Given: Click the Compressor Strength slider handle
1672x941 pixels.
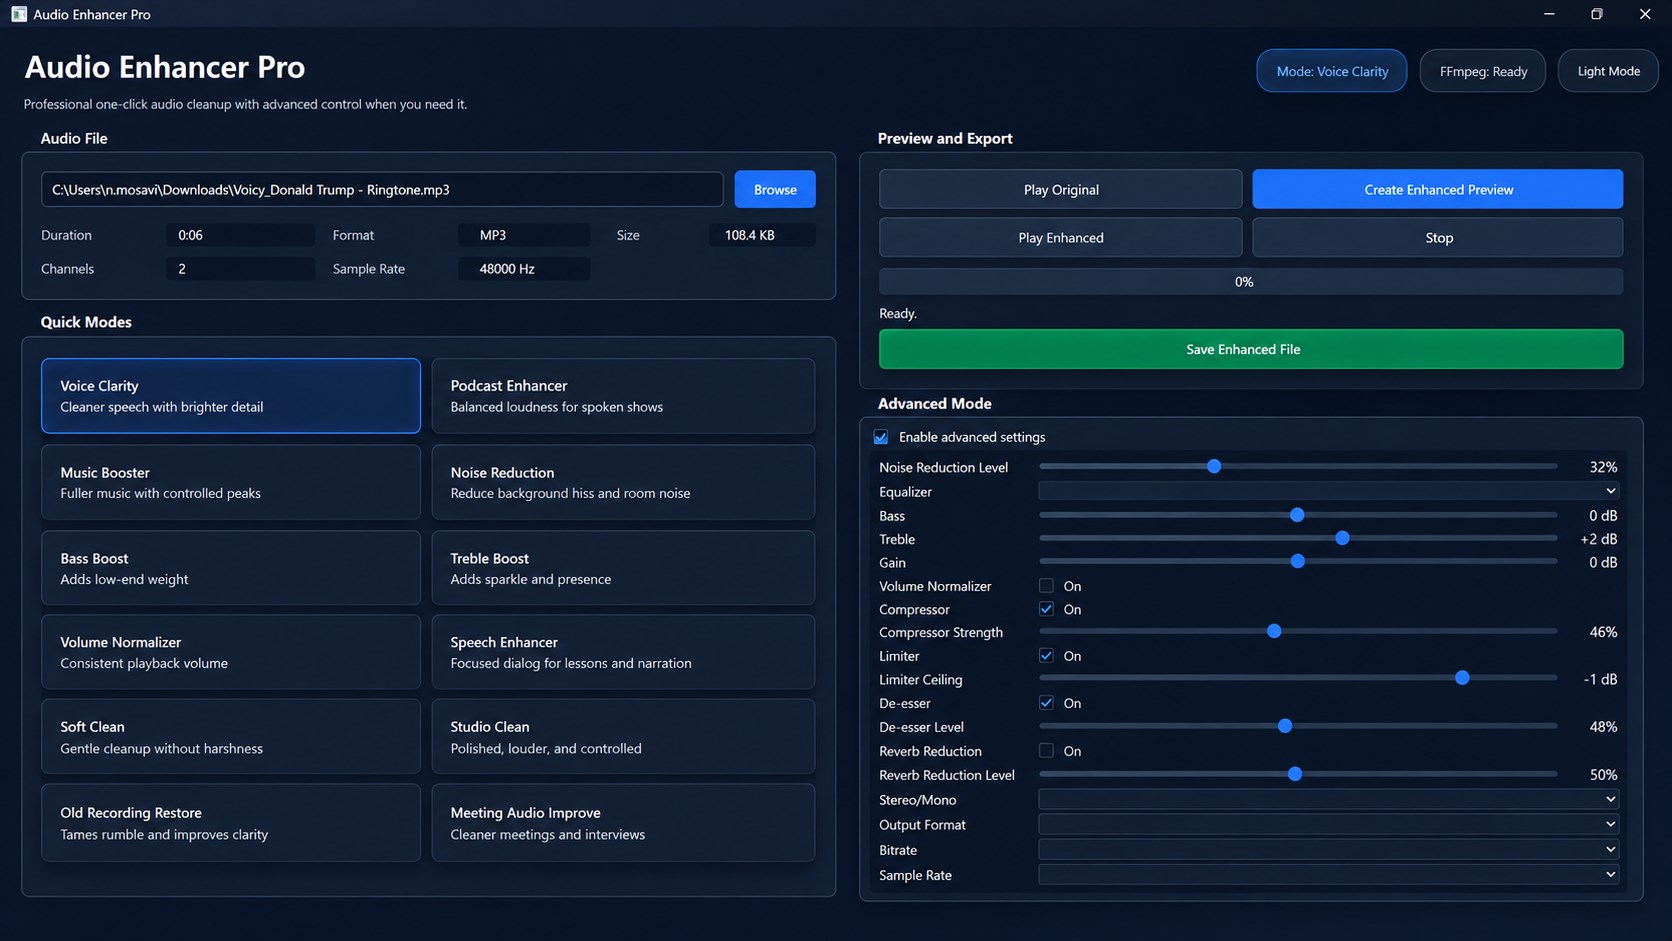Looking at the screenshot, I should [x=1274, y=631].
